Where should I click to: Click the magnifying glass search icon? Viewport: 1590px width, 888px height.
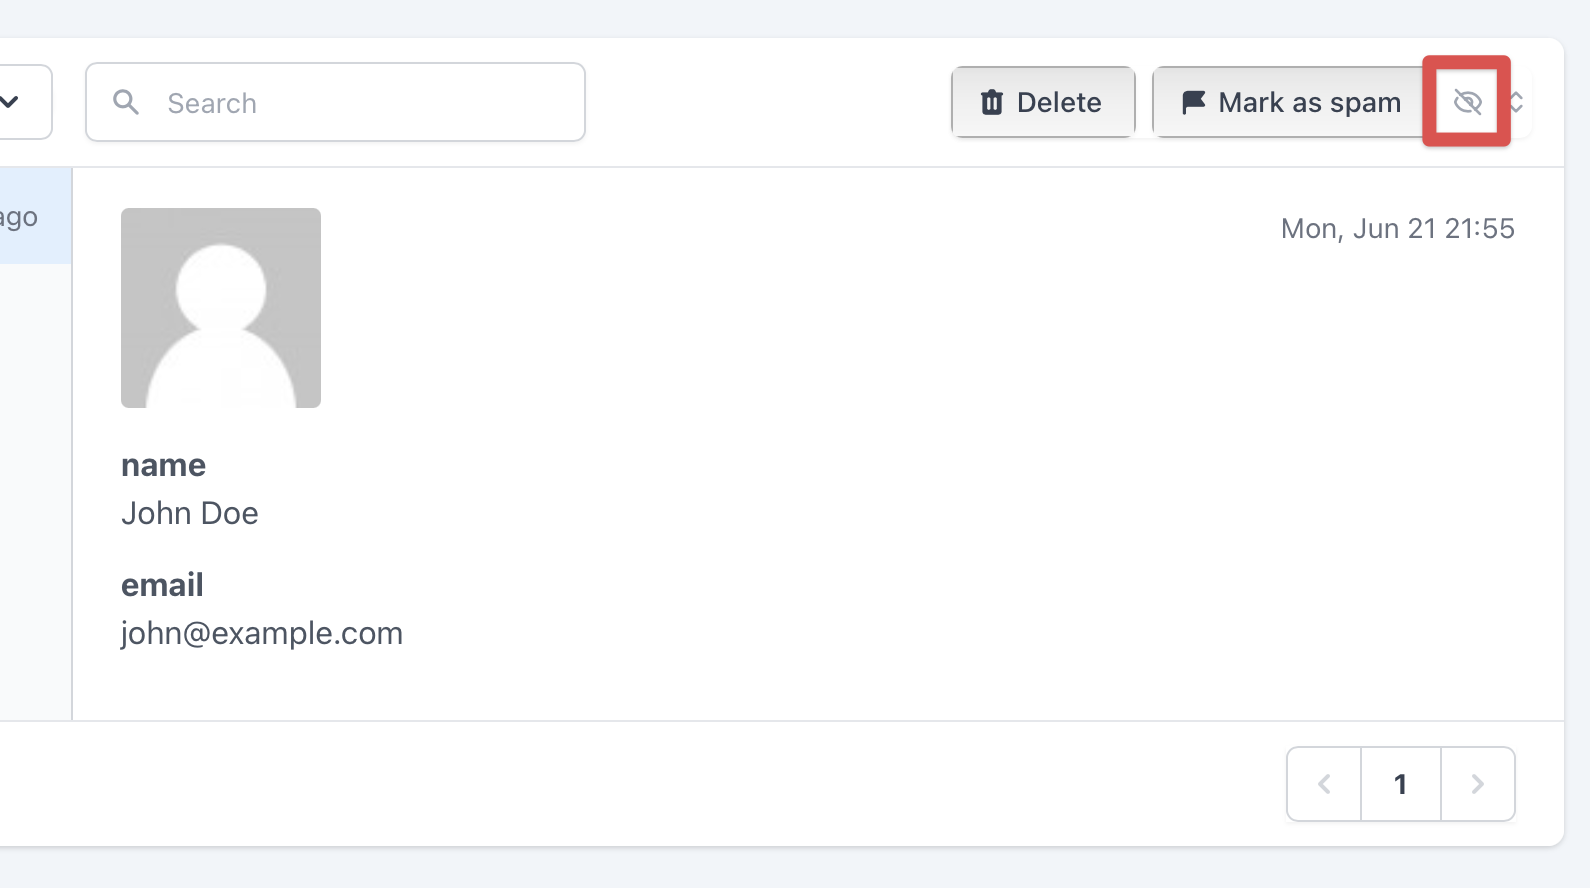[126, 102]
